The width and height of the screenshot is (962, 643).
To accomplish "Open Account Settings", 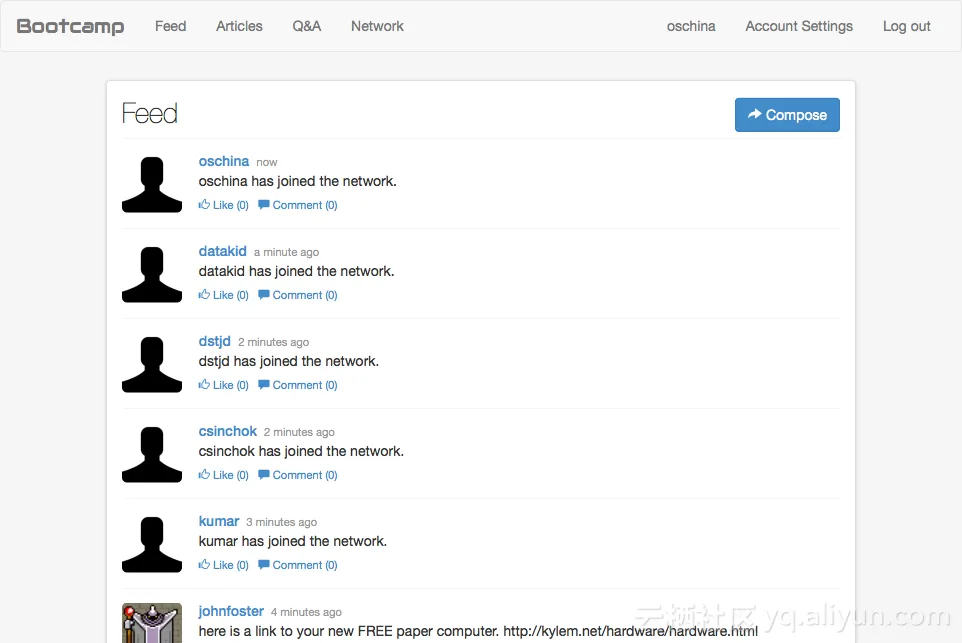I will tap(799, 26).
